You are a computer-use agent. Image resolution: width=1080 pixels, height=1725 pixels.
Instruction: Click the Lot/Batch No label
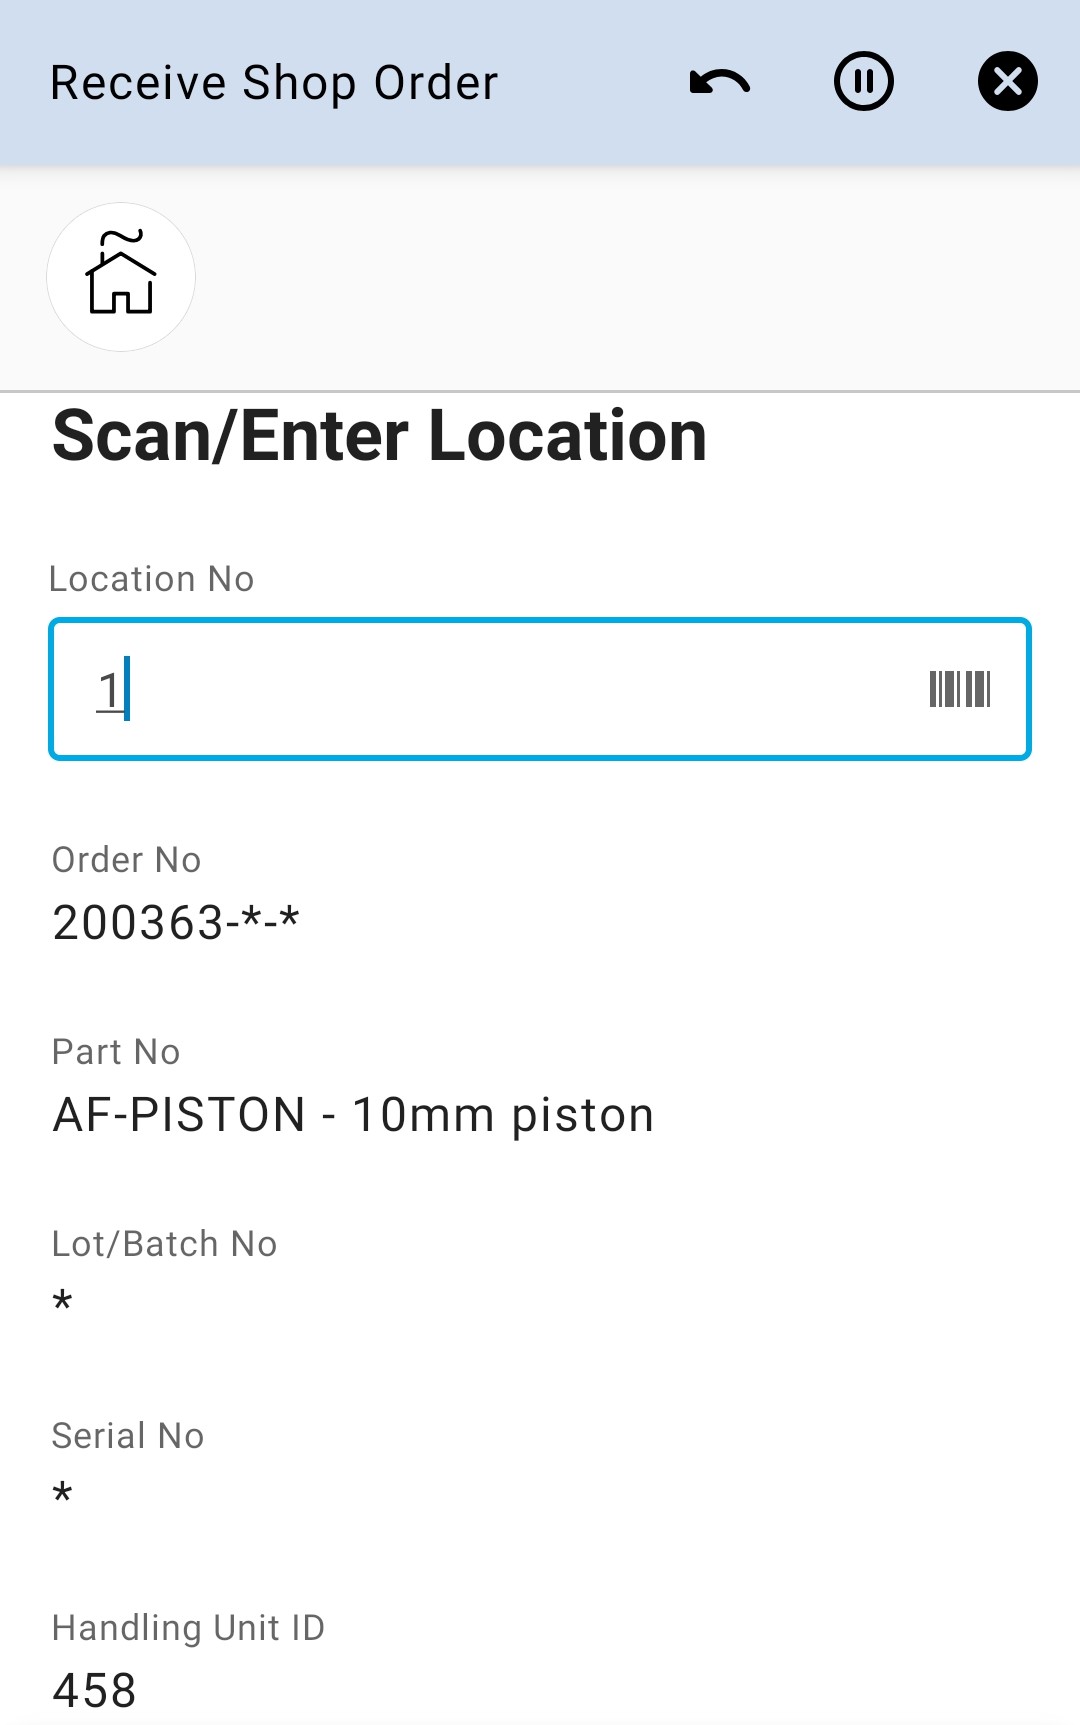tap(165, 1244)
